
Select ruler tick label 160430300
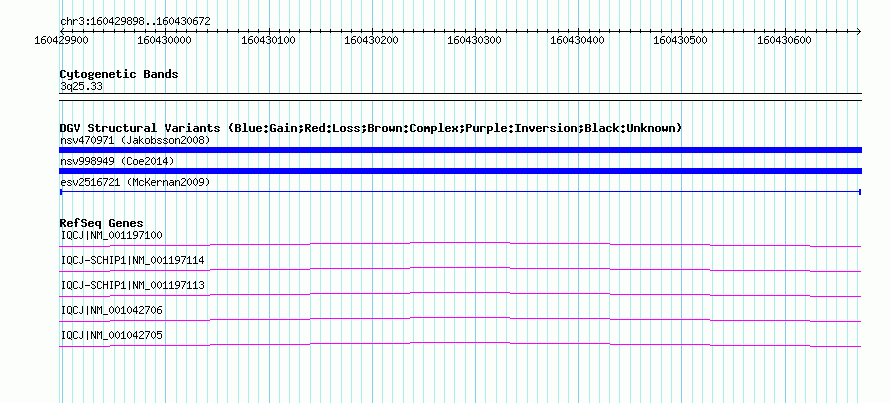tap(475, 40)
